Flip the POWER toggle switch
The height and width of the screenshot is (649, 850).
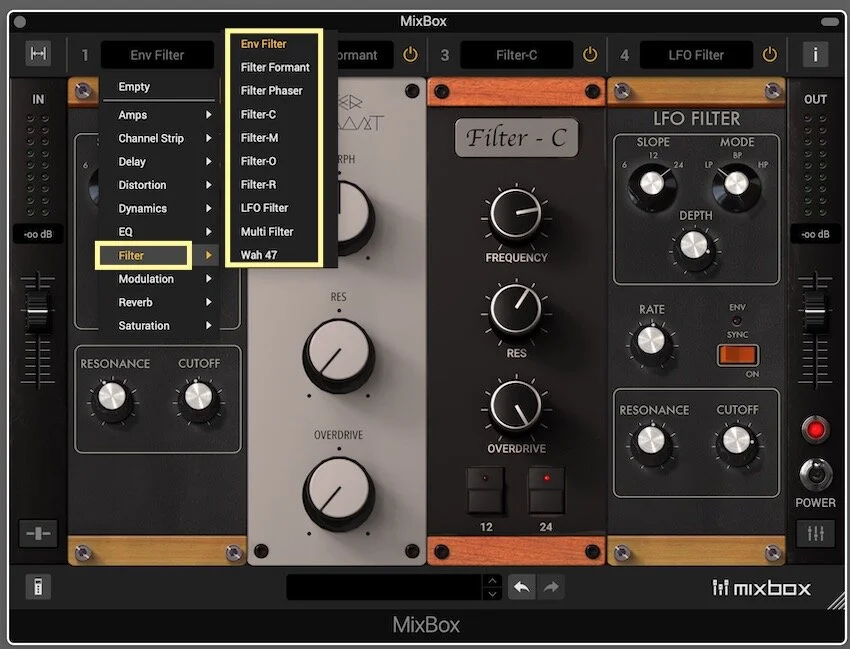click(816, 474)
